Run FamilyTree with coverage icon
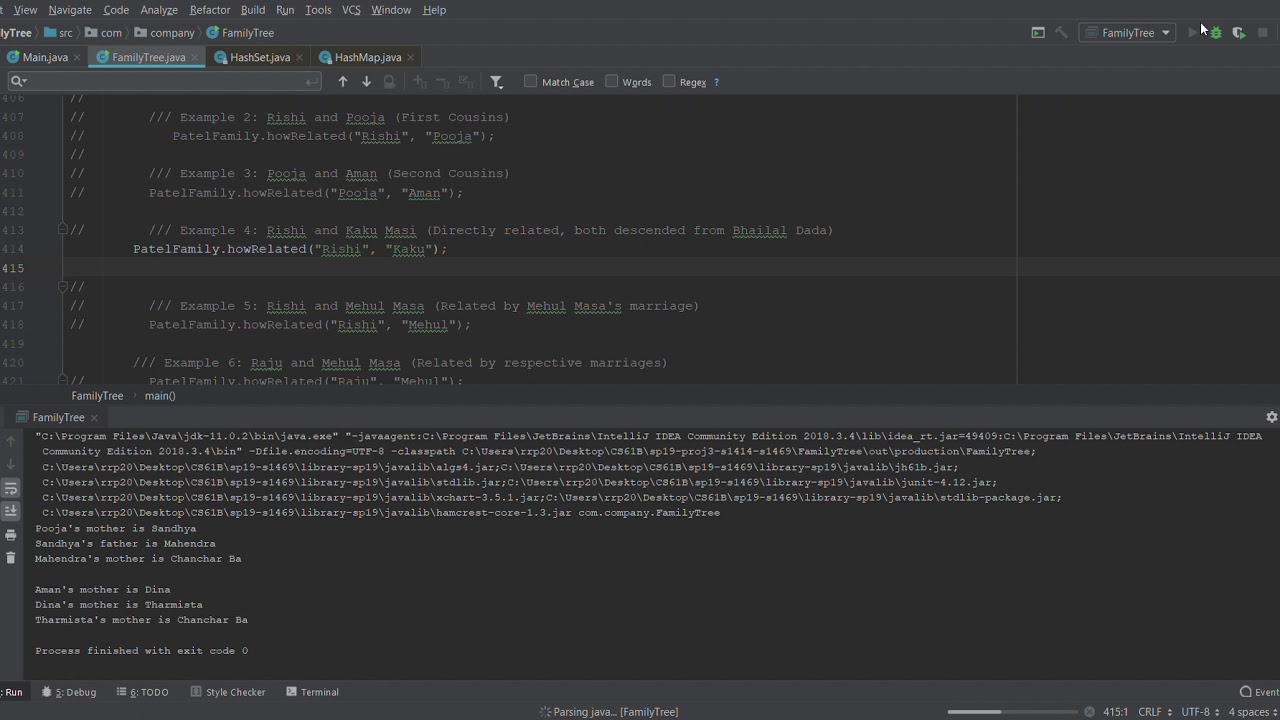Image resolution: width=1280 pixels, height=720 pixels. pyautogui.click(x=1239, y=33)
